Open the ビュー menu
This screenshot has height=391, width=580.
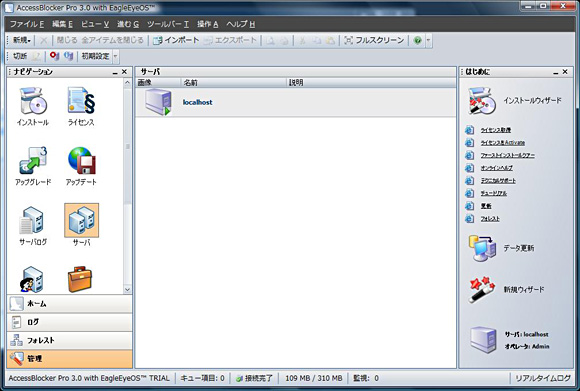[x=95, y=24]
